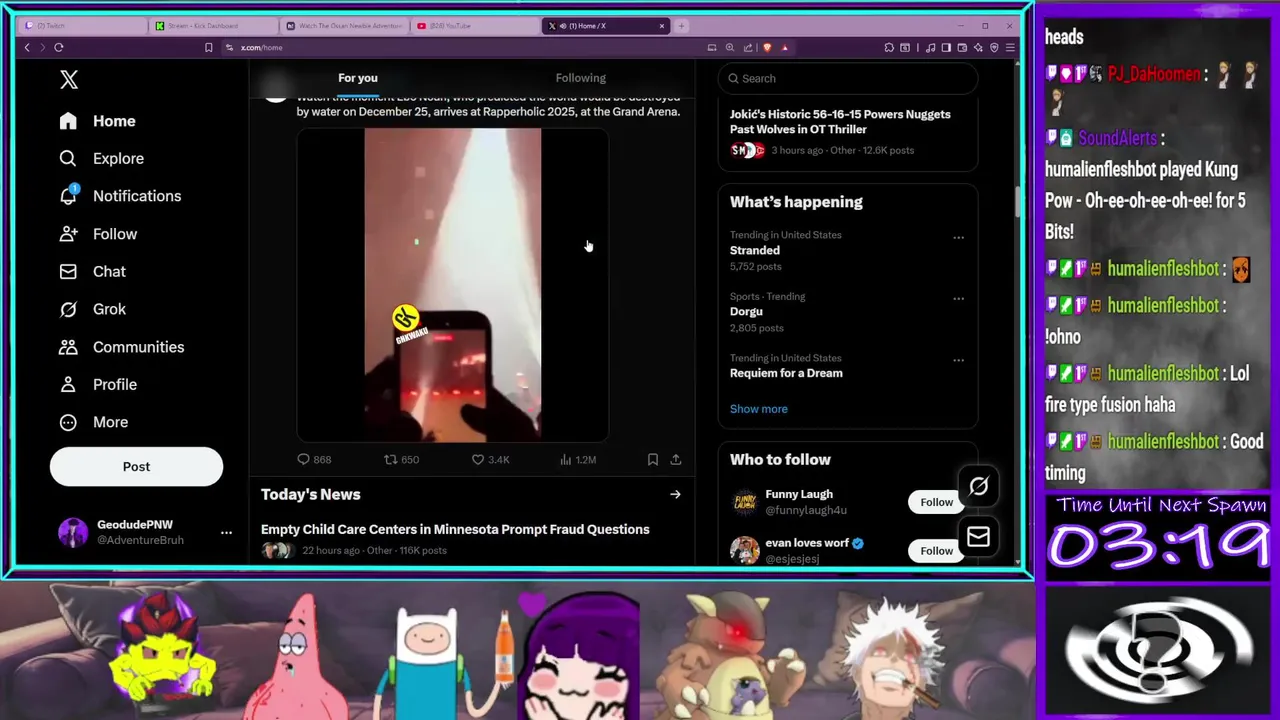
Task: Open Communities from the sidebar
Action: [x=121, y=347]
